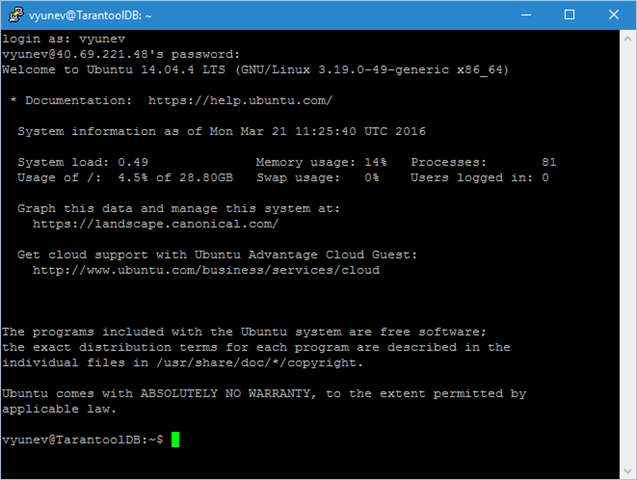Click the vyunev@TarantoolDB:~$ shell prompt

(x=82, y=440)
